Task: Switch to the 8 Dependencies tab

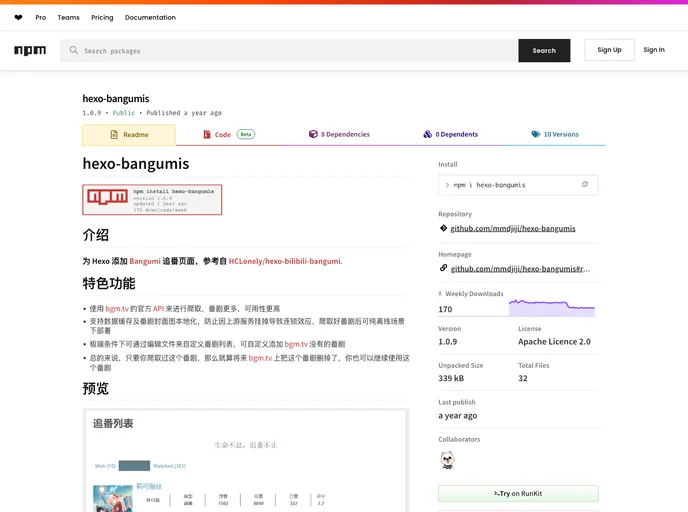Action: click(x=339, y=134)
